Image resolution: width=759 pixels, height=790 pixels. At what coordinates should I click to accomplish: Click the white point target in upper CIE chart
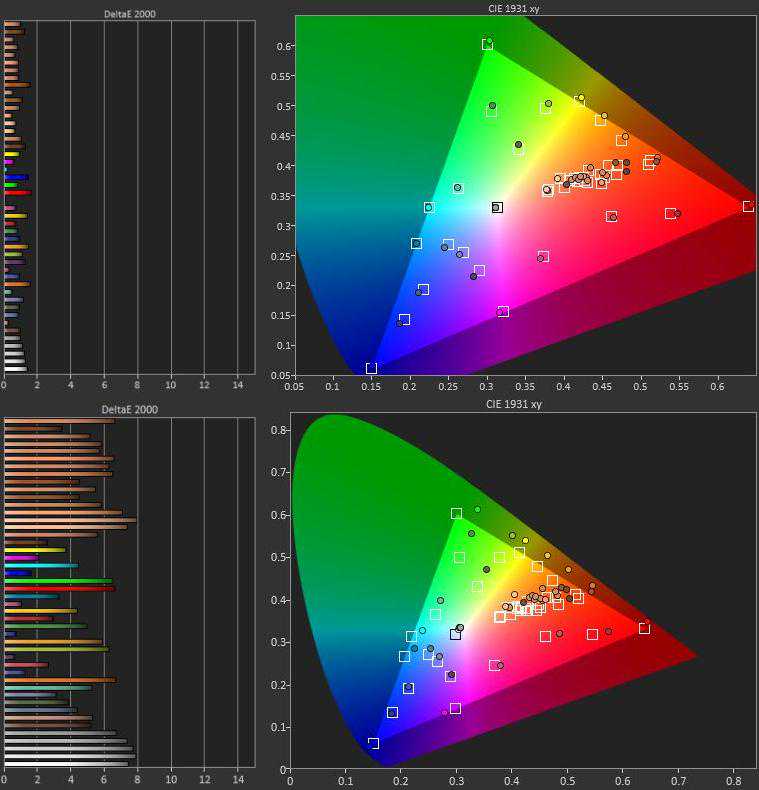coord(497,207)
